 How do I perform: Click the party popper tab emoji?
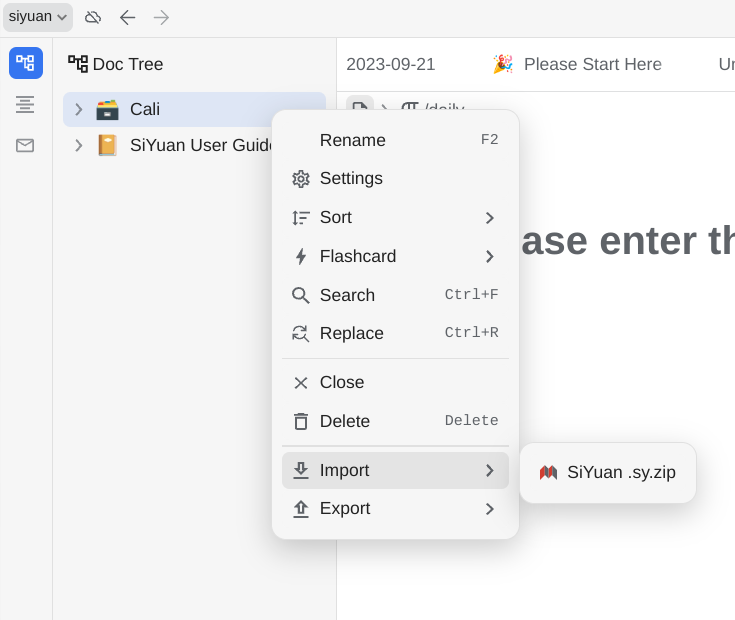(503, 64)
